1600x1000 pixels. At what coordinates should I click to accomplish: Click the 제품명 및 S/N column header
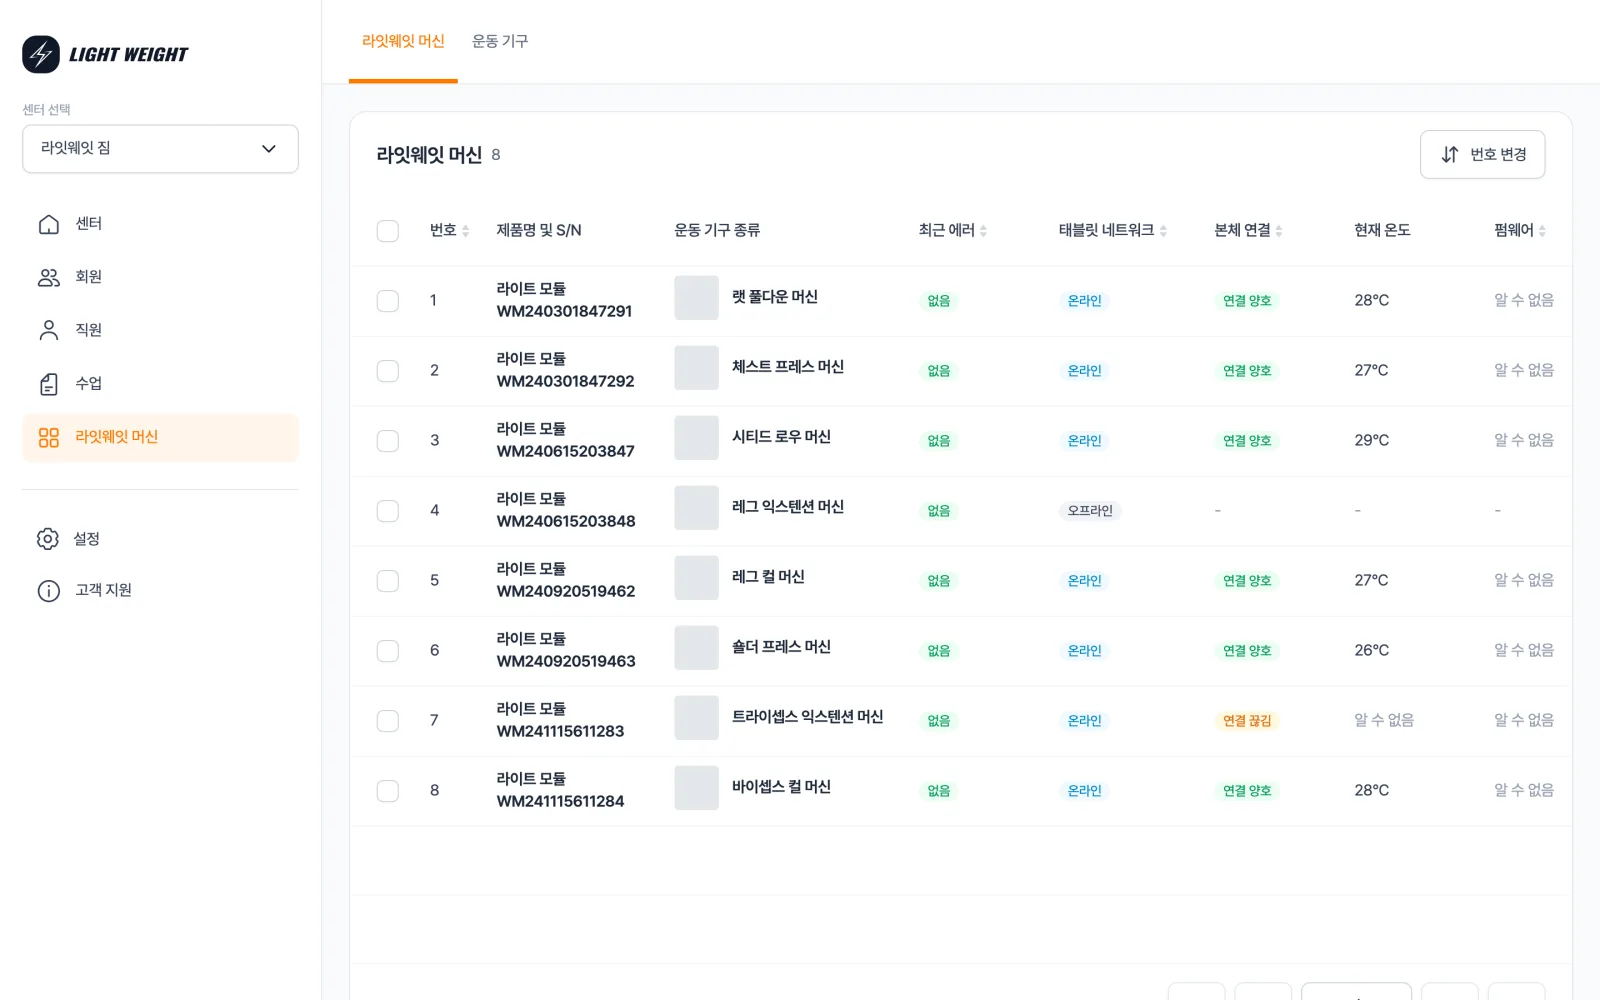539,231
